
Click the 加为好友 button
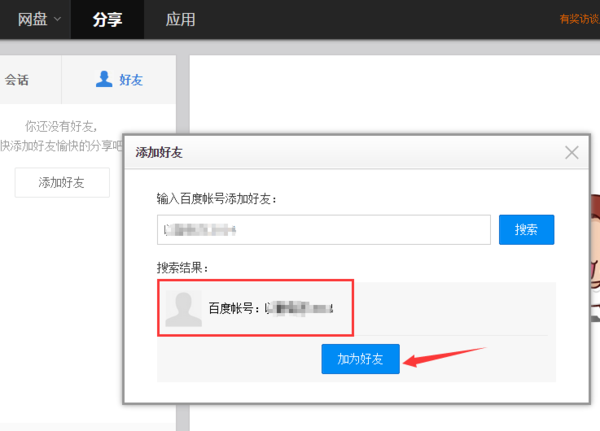(360, 359)
